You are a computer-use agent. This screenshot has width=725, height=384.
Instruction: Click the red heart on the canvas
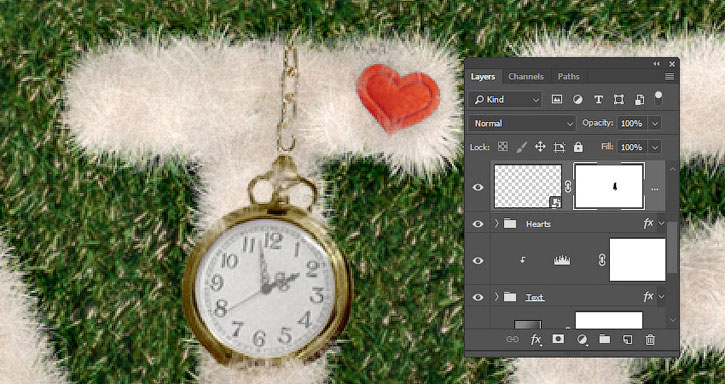pyautogui.click(x=398, y=98)
